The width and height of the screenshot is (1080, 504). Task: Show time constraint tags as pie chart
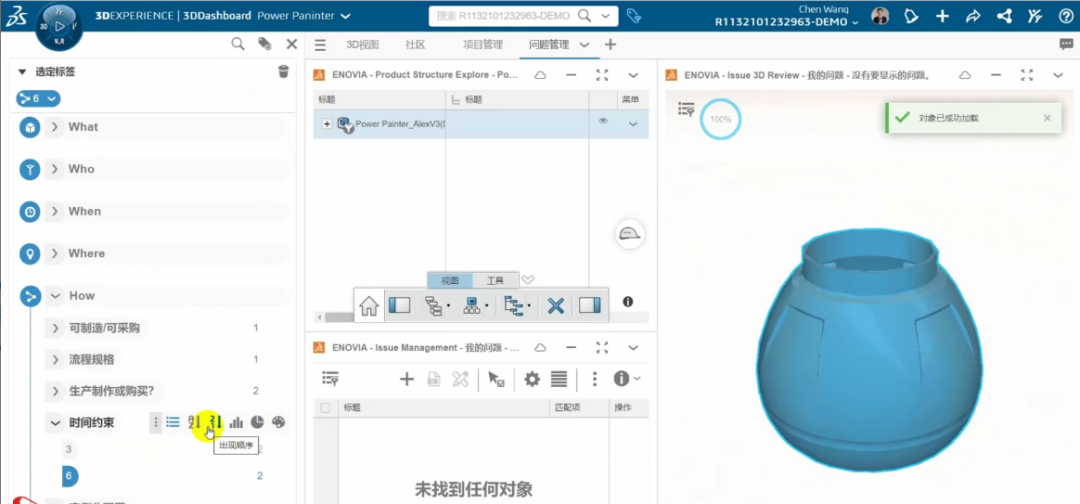click(257, 422)
